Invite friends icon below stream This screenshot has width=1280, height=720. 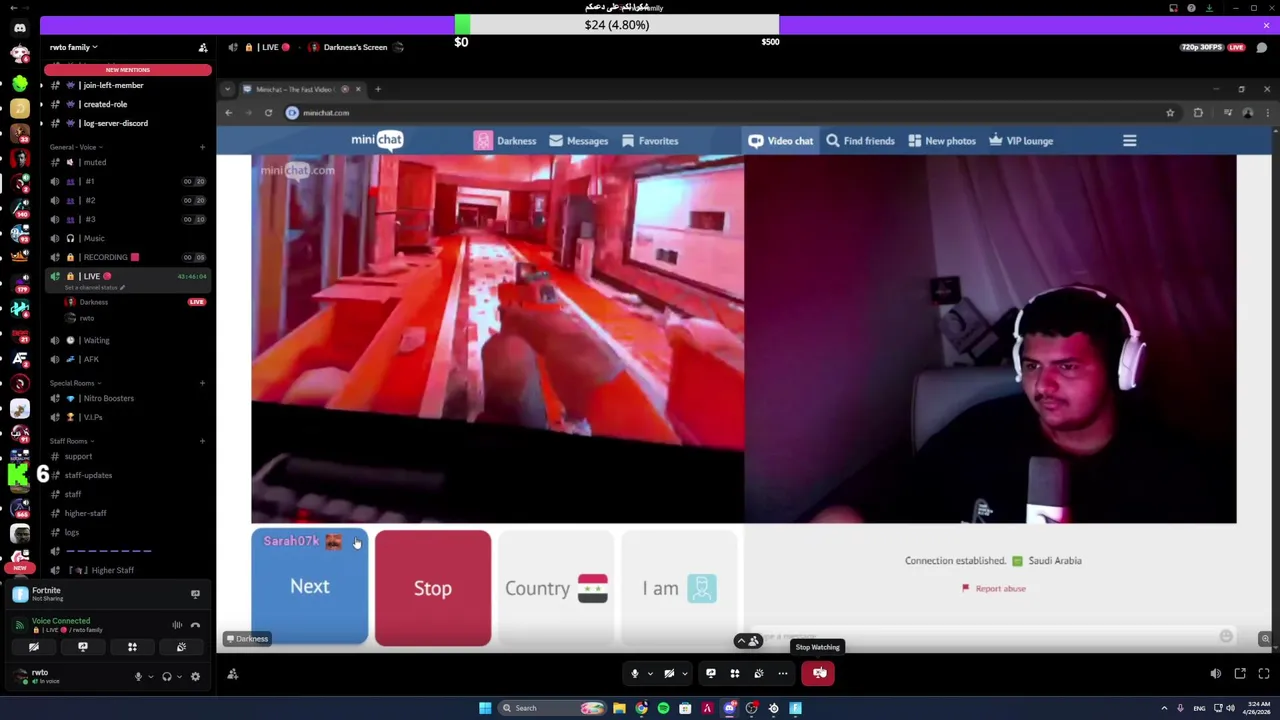point(233,674)
